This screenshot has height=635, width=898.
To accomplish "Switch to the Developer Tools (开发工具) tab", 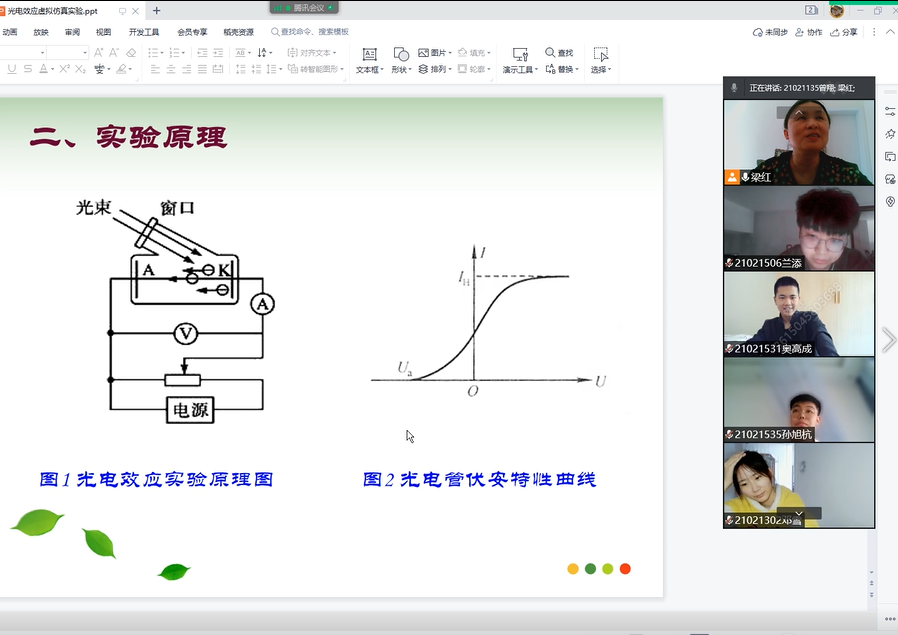I will point(144,32).
